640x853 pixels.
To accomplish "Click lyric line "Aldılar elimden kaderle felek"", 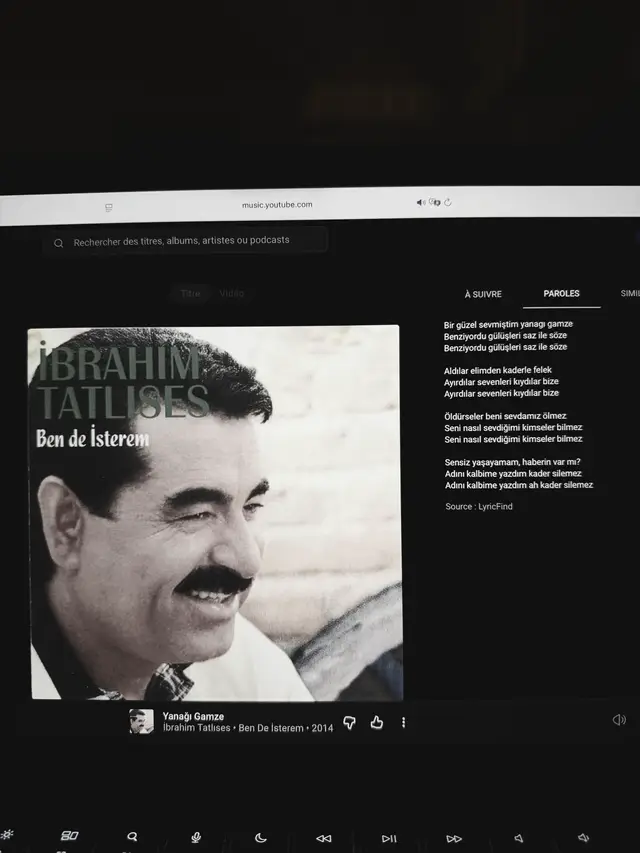I will point(498,370).
